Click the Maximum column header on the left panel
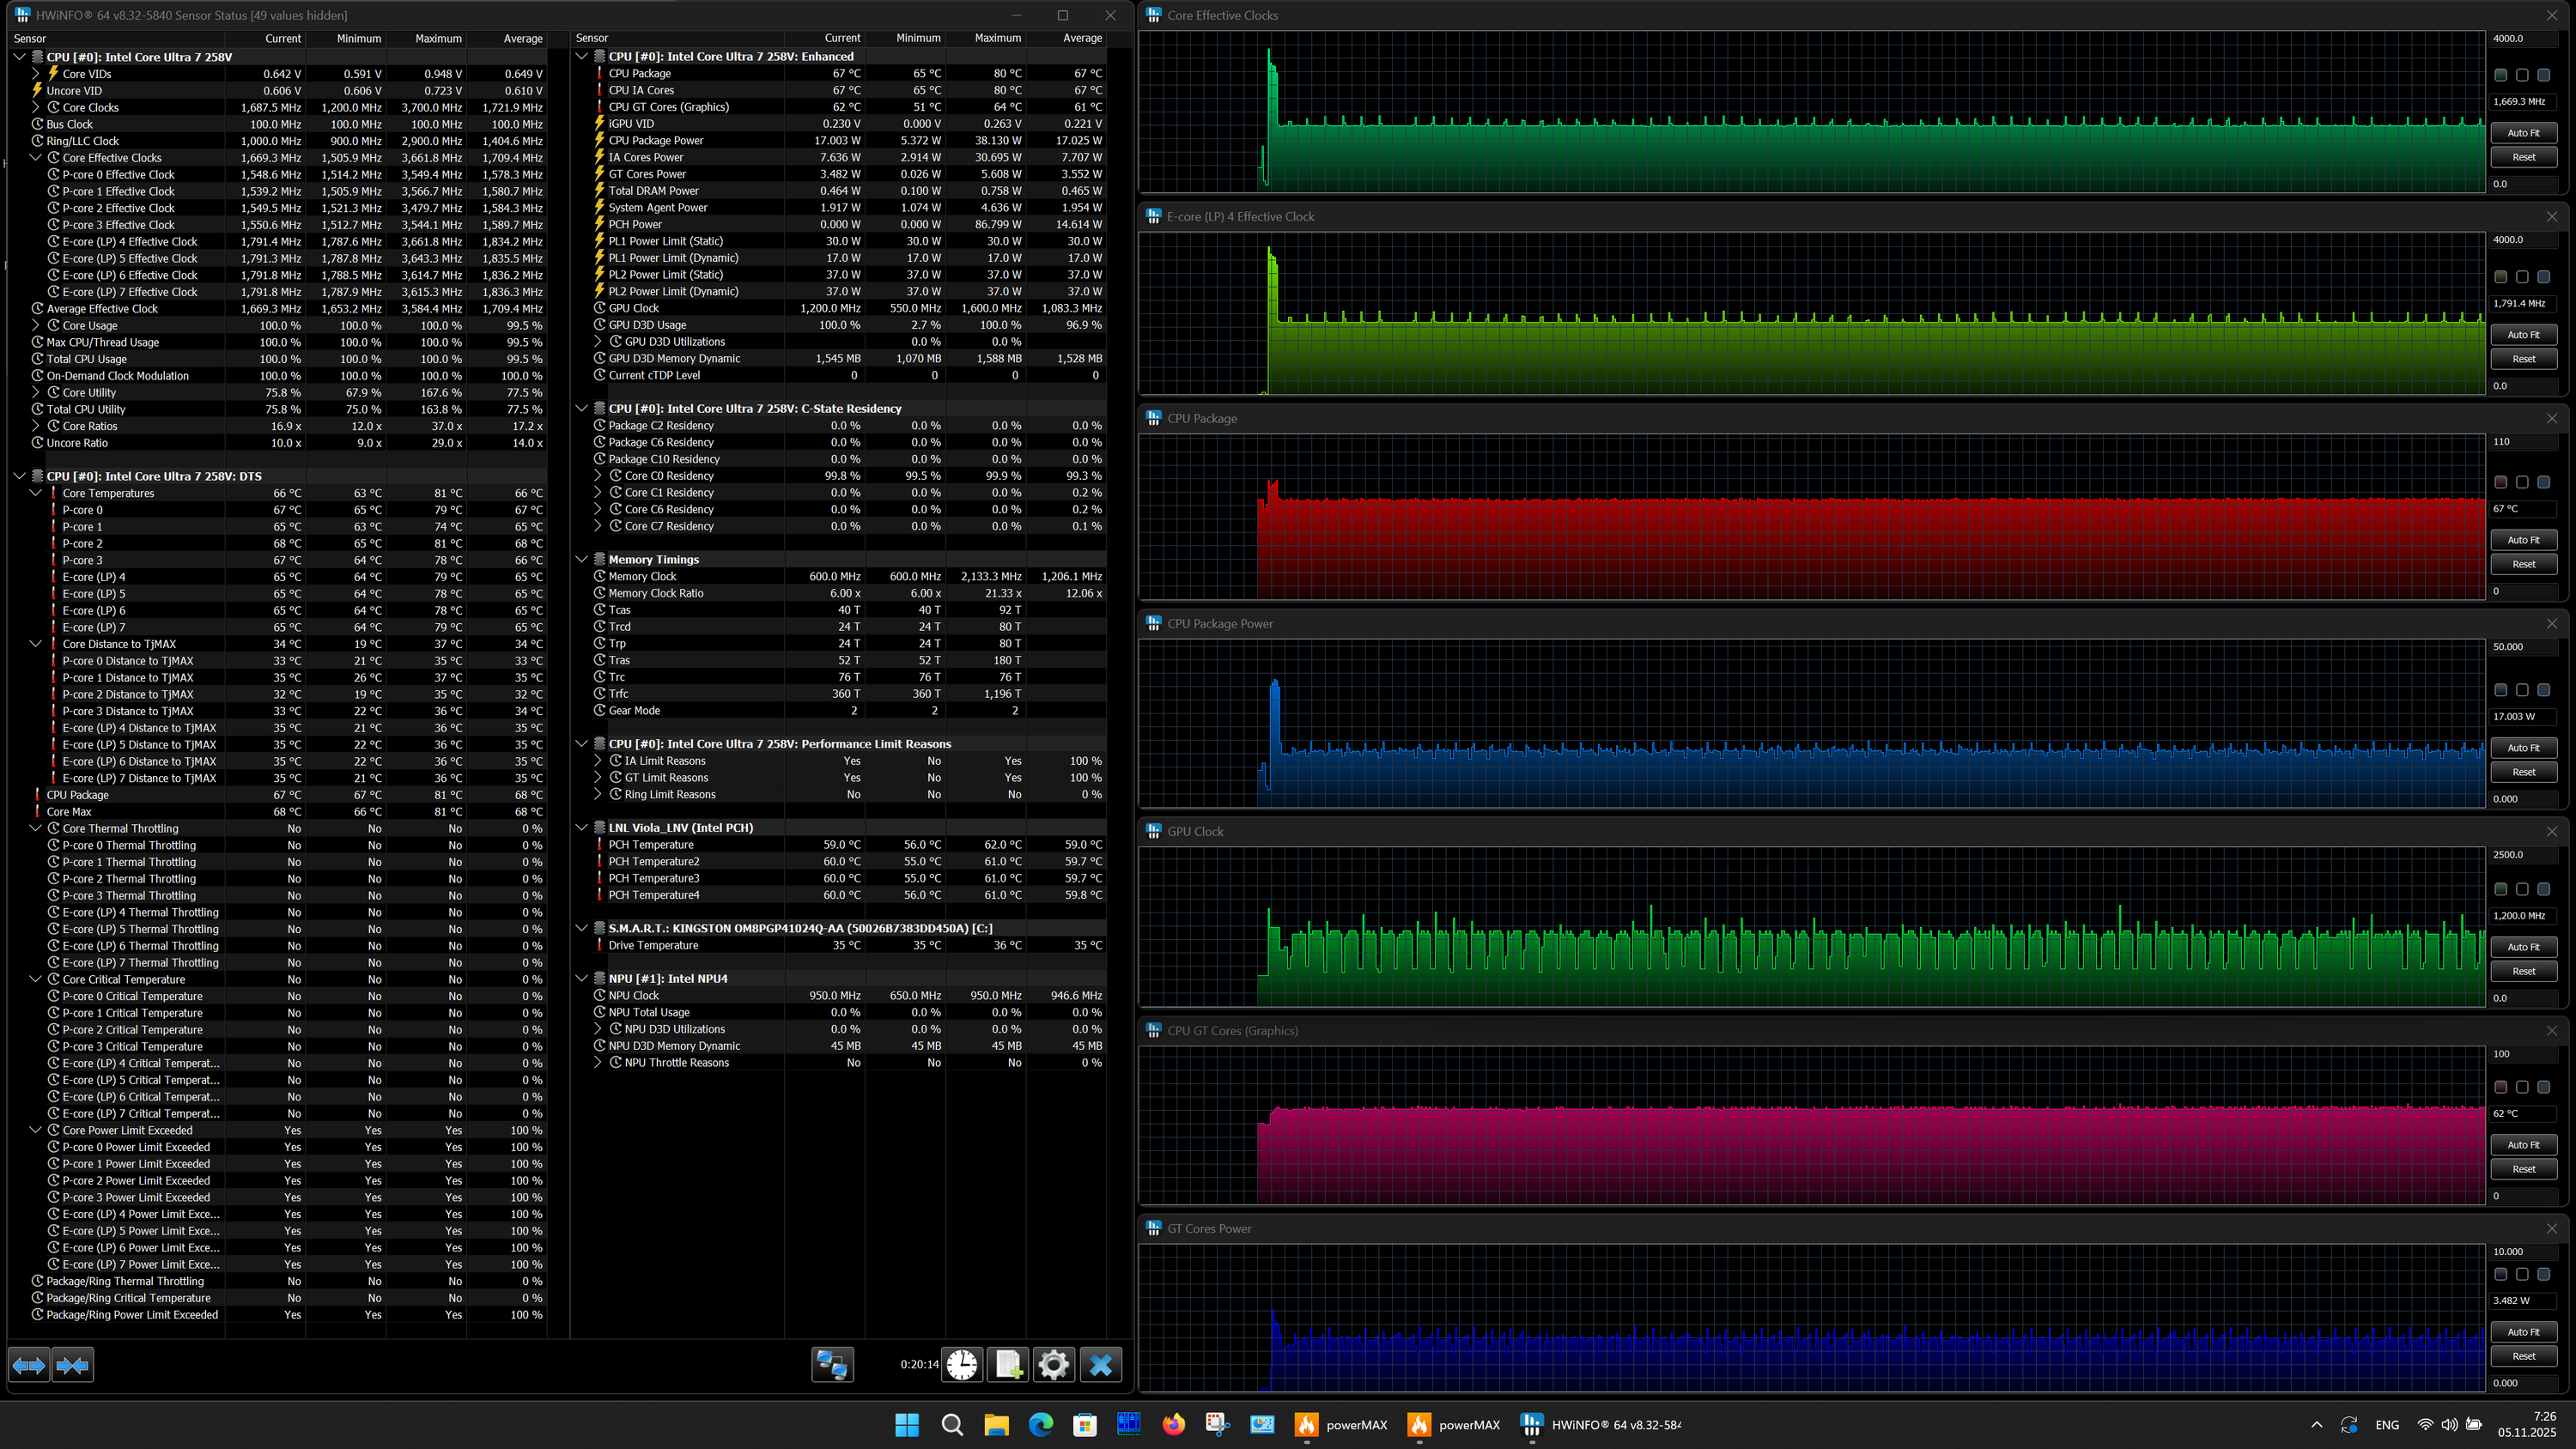Screen dimensions: 2576x1449 point(438,39)
